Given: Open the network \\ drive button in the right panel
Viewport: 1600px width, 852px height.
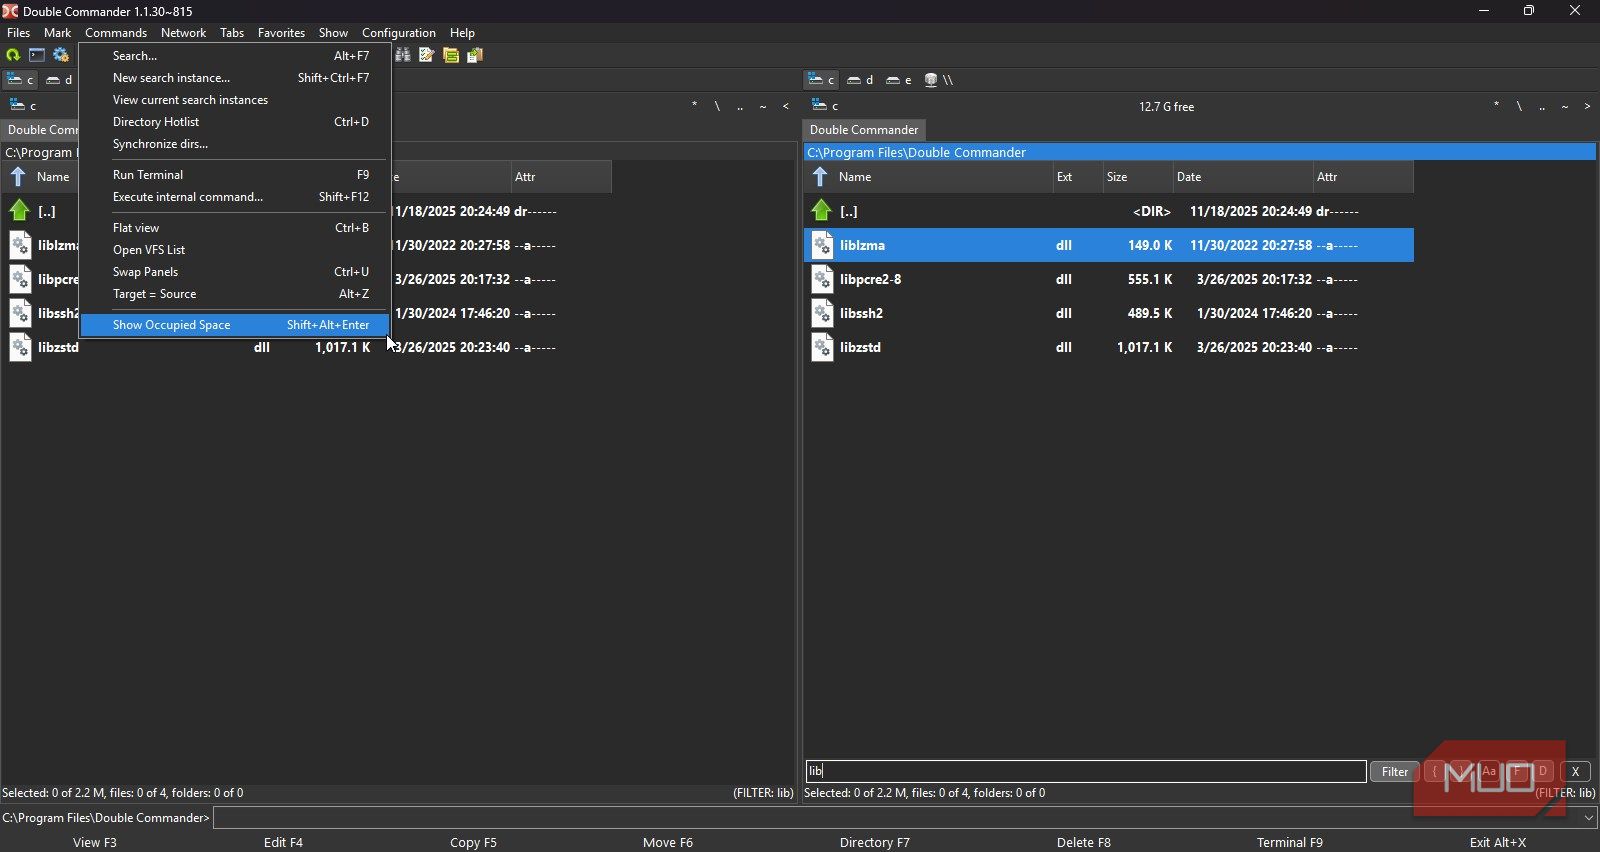Looking at the screenshot, I should (939, 80).
